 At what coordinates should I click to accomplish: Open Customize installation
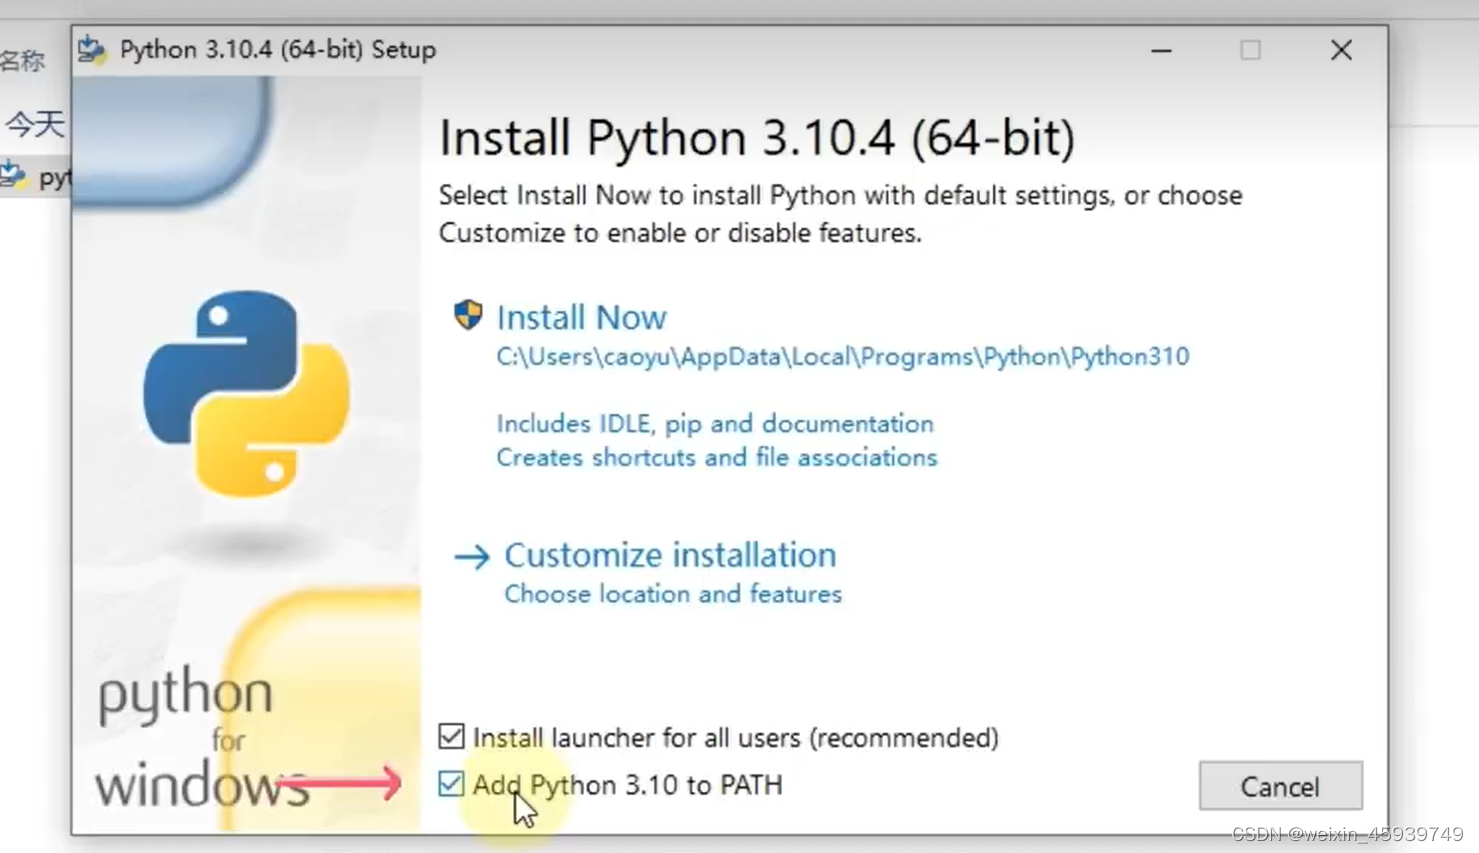click(670, 555)
